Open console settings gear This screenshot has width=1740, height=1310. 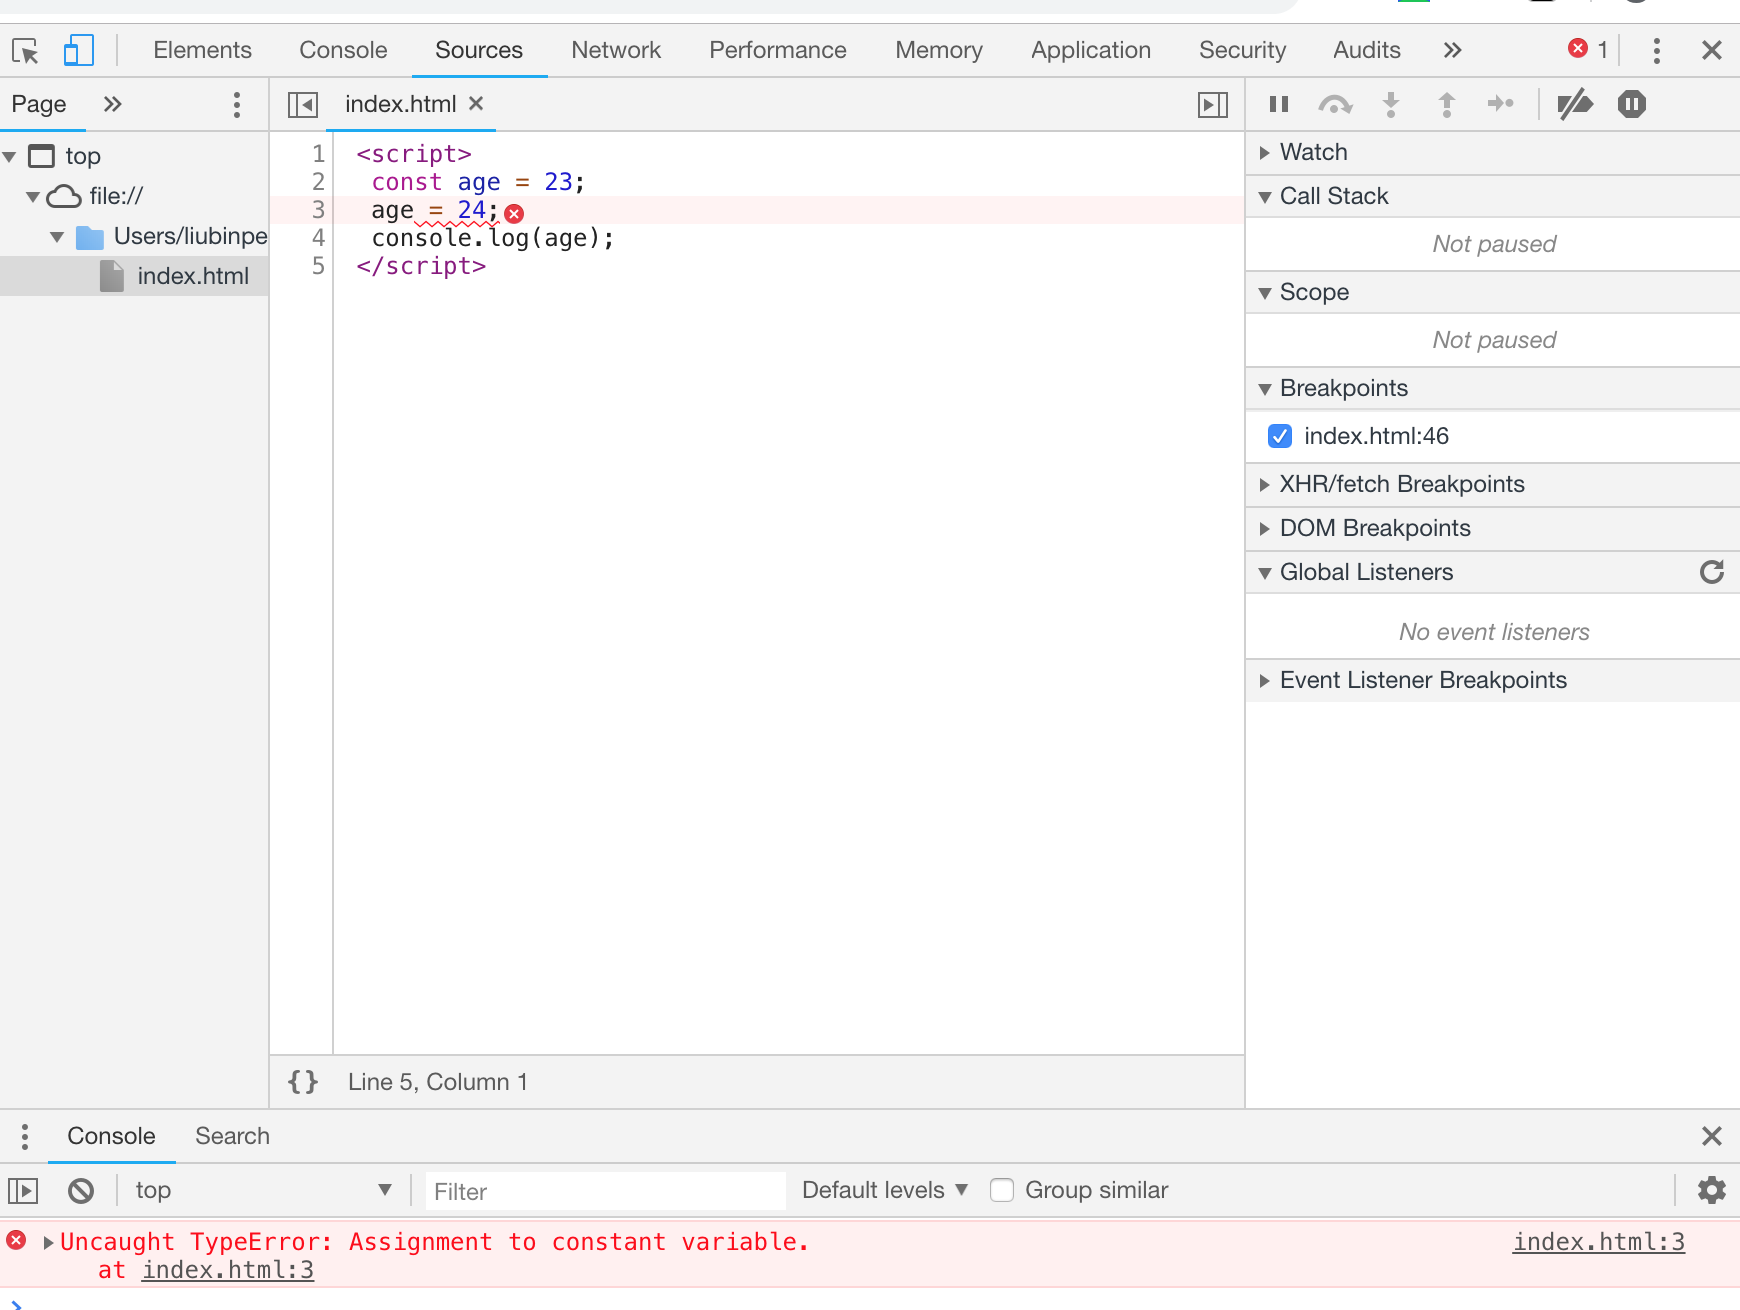pyautogui.click(x=1712, y=1190)
